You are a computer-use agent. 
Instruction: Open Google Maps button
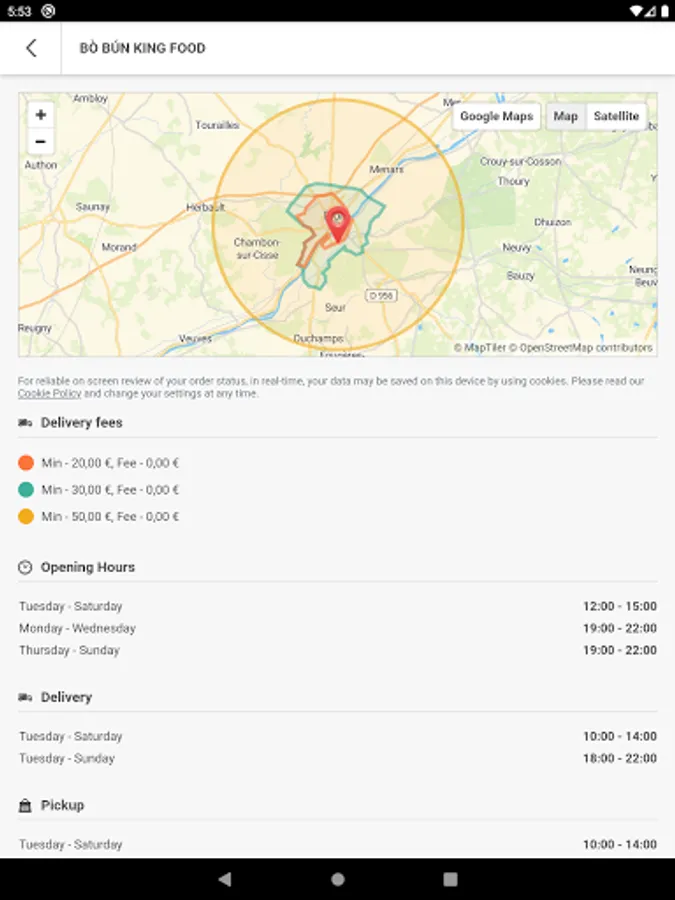(496, 117)
